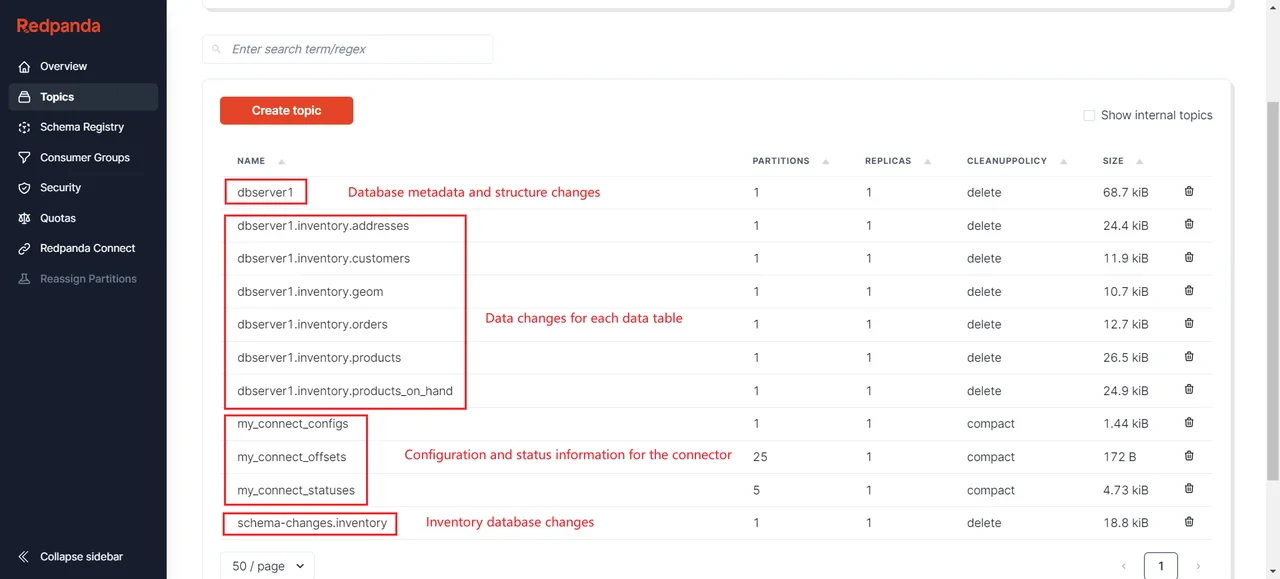Open dbserver1.inventory.customers topic link
The height and width of the screenshot is (579, 1280).
point(323,258)
